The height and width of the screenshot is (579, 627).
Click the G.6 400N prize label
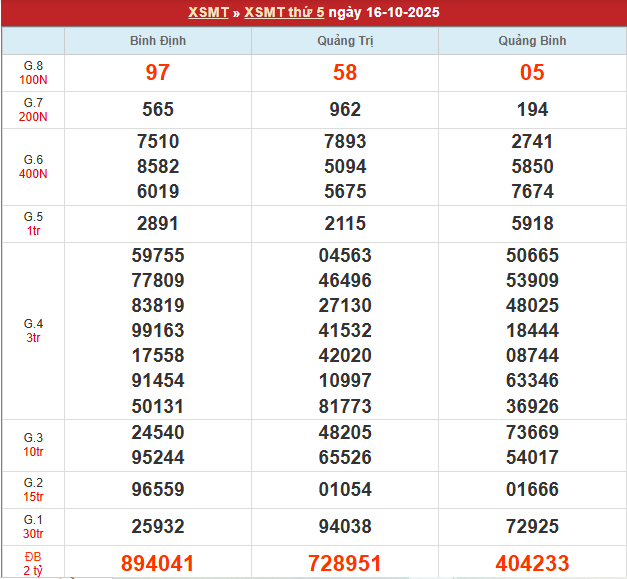(33, 167)
